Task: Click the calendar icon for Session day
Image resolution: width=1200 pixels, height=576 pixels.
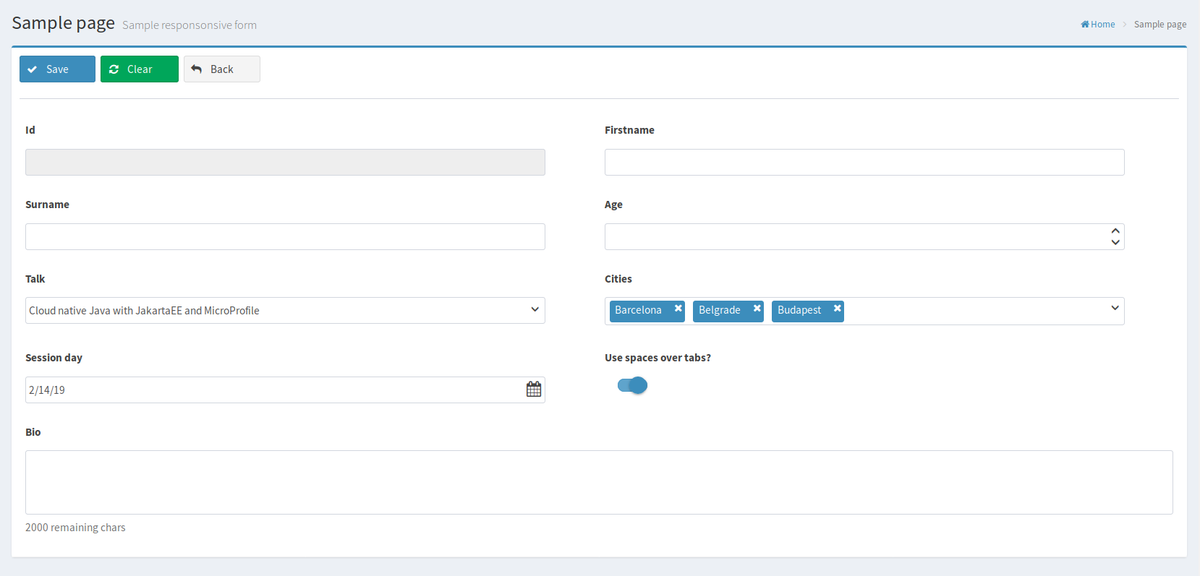Action: click(x=534, y=390)
